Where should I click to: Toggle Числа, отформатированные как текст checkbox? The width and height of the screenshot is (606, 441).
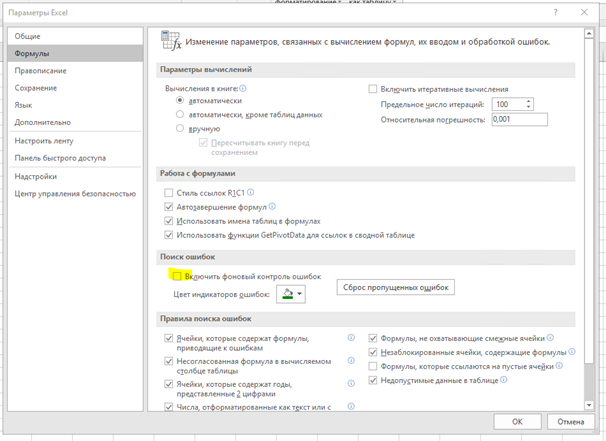pos(169,407)
